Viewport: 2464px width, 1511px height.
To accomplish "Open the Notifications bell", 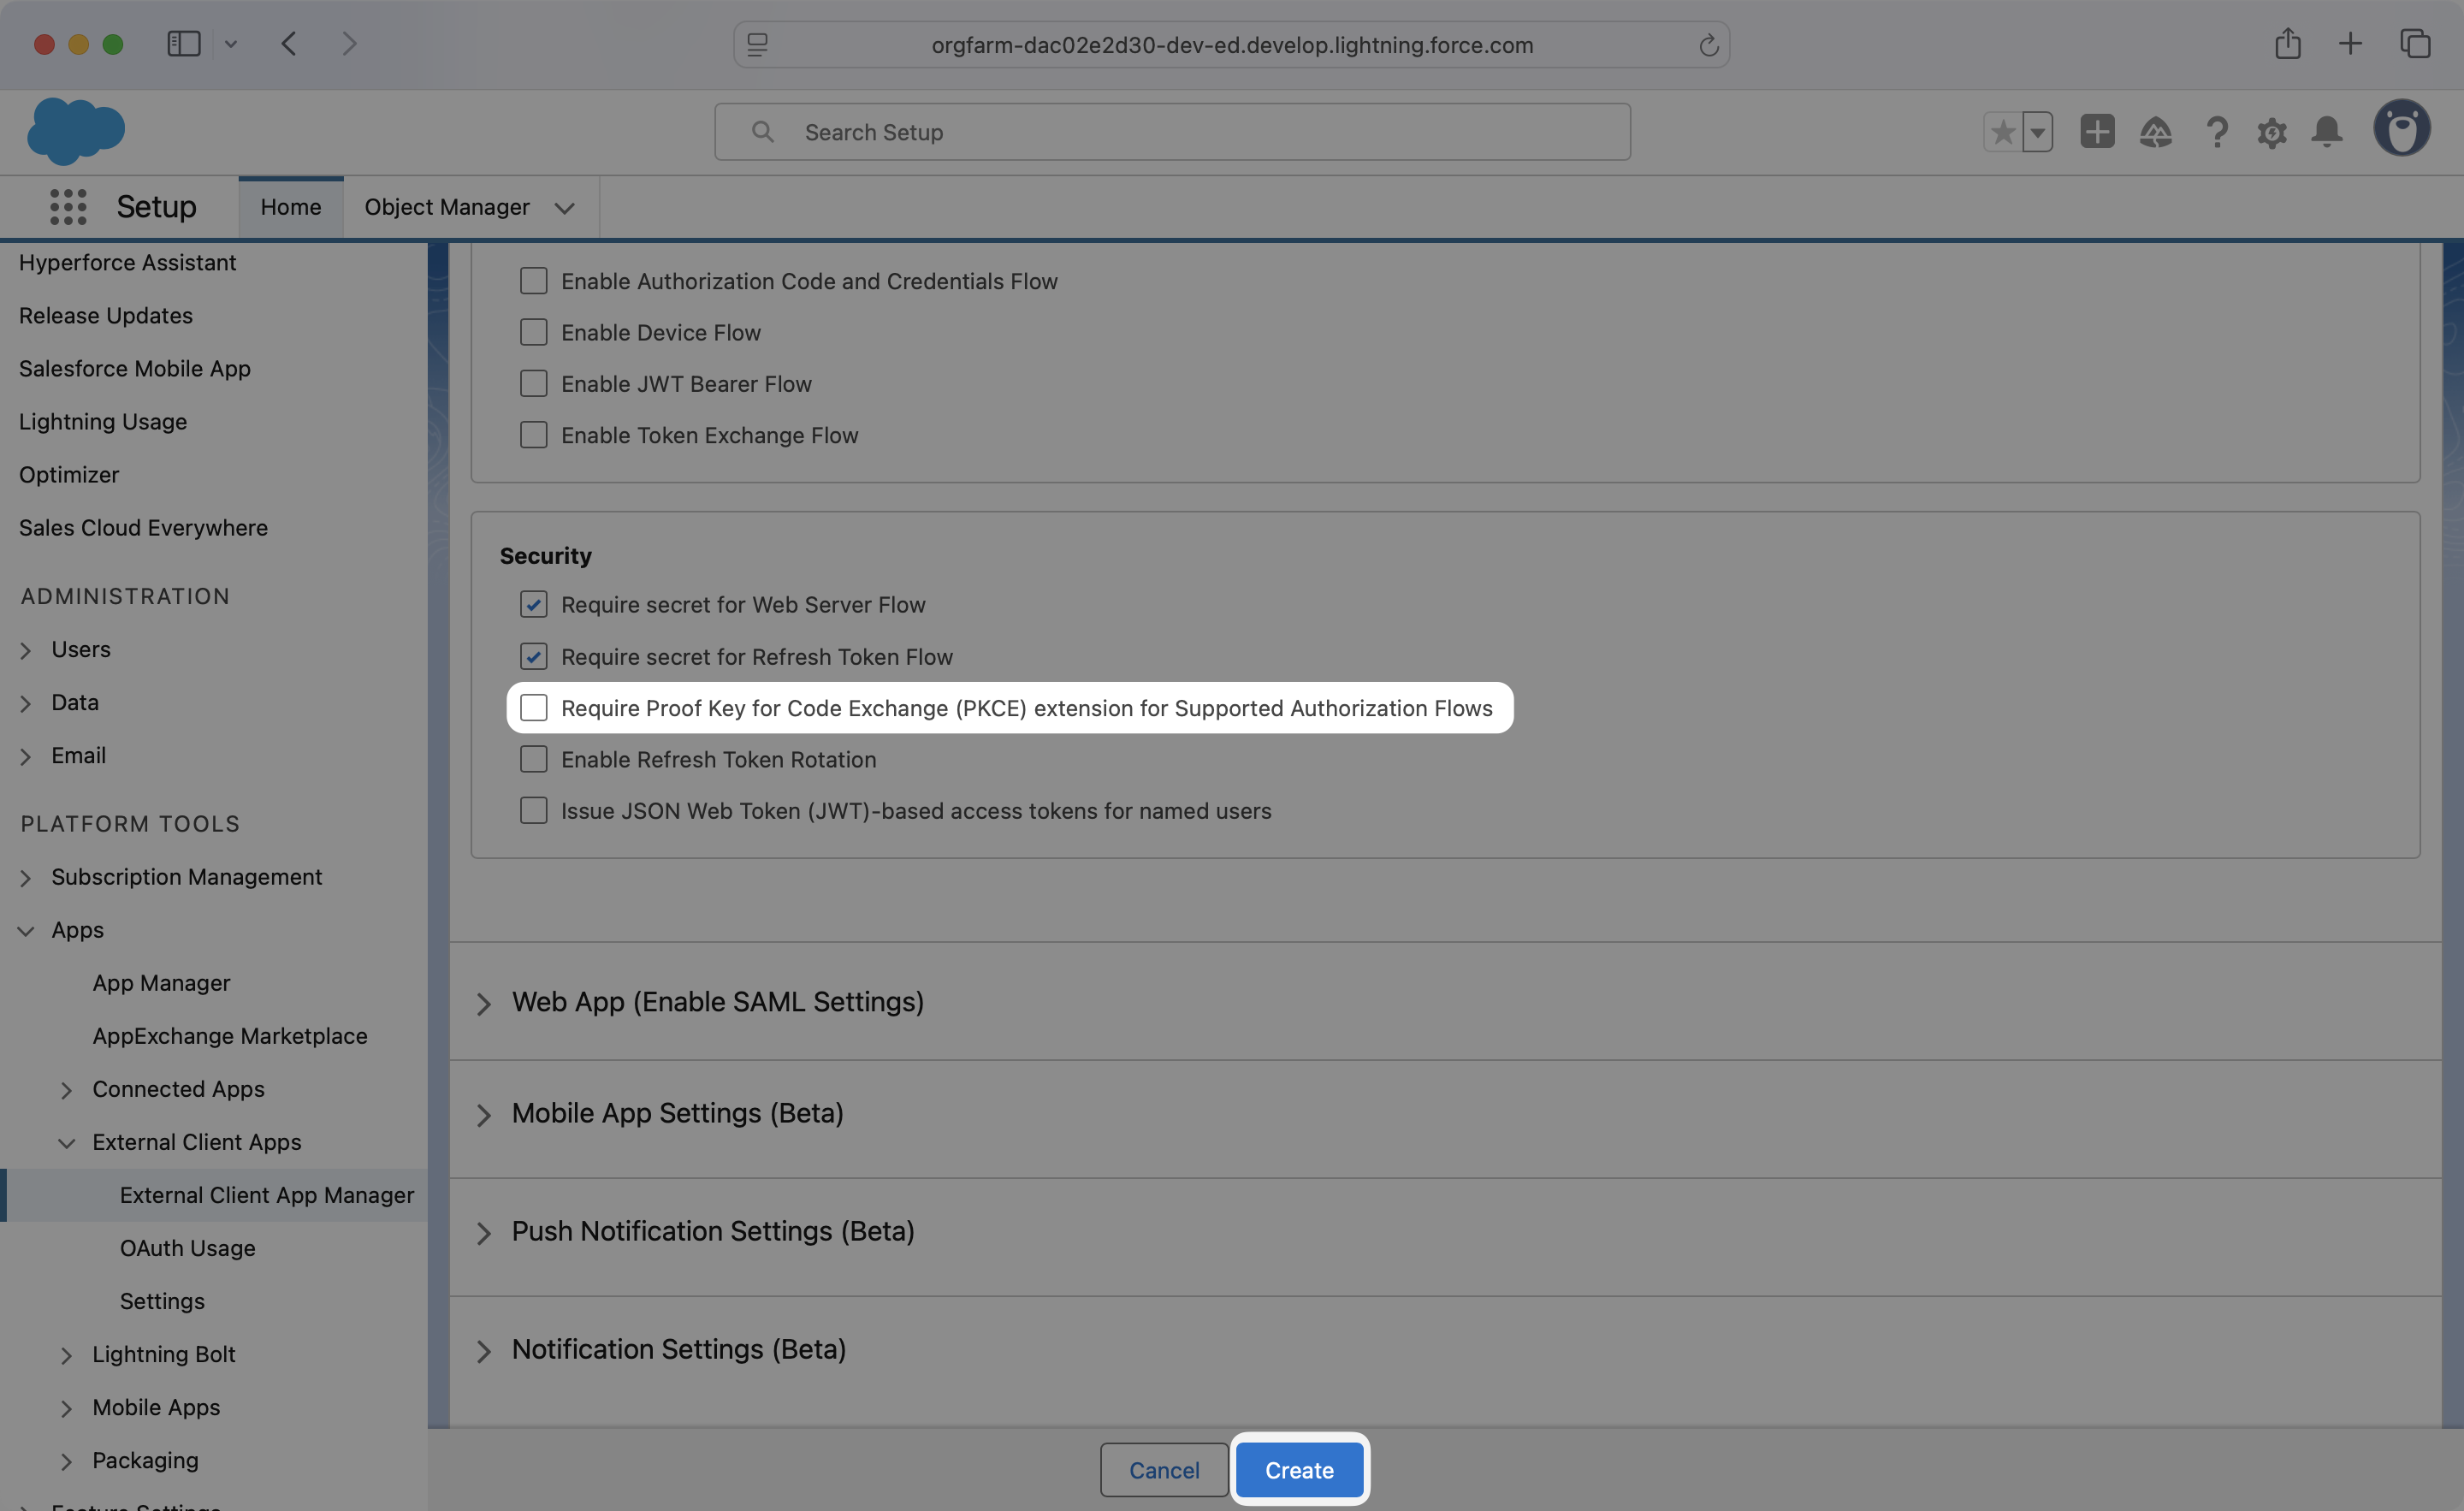I will pos(2327,132).
